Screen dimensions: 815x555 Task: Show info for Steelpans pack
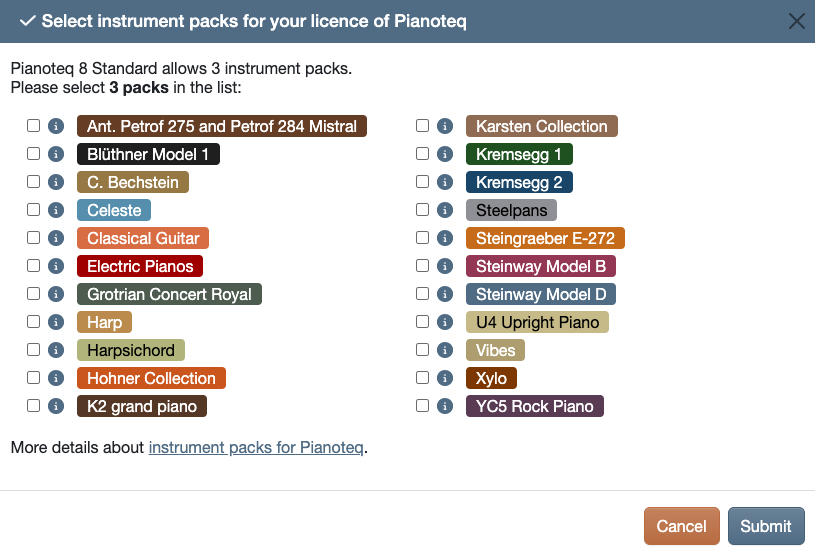tap(444, 210)
